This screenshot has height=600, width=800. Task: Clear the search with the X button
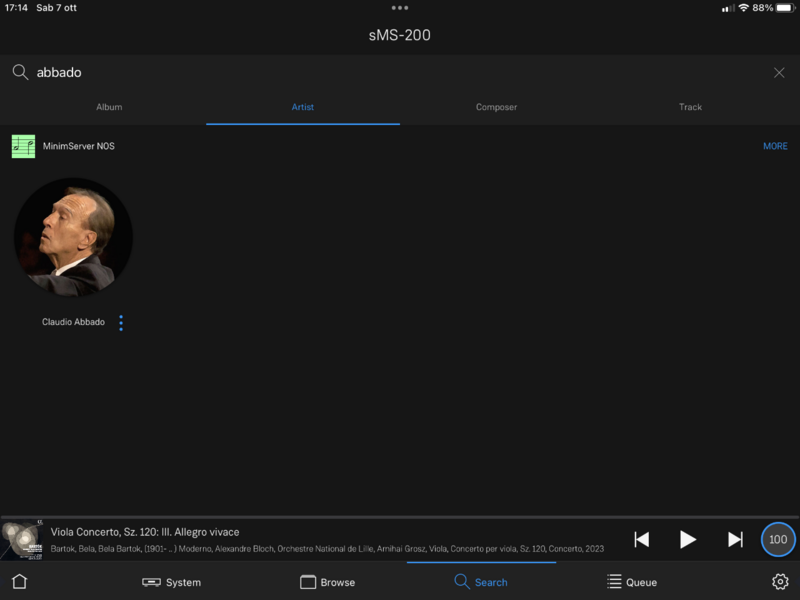778,72
